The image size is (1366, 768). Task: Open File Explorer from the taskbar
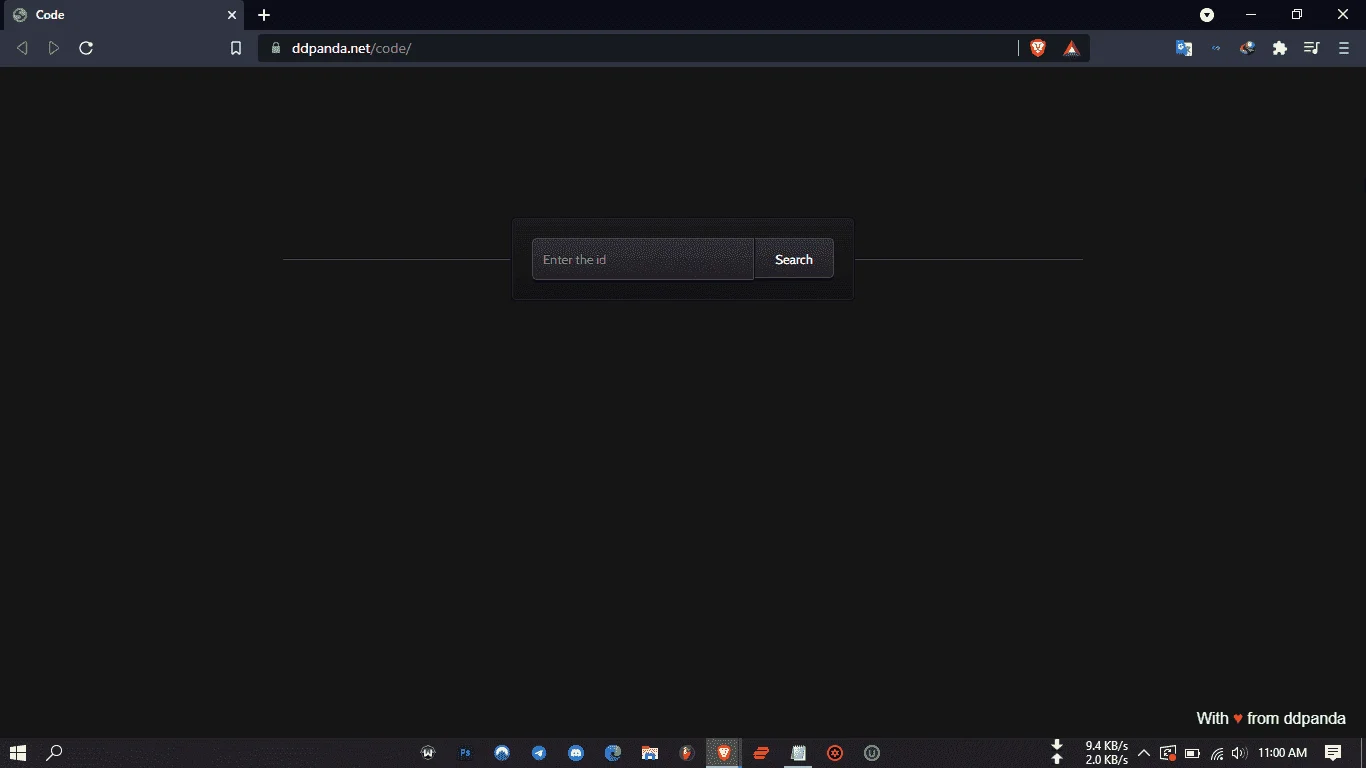click(650, 753)
